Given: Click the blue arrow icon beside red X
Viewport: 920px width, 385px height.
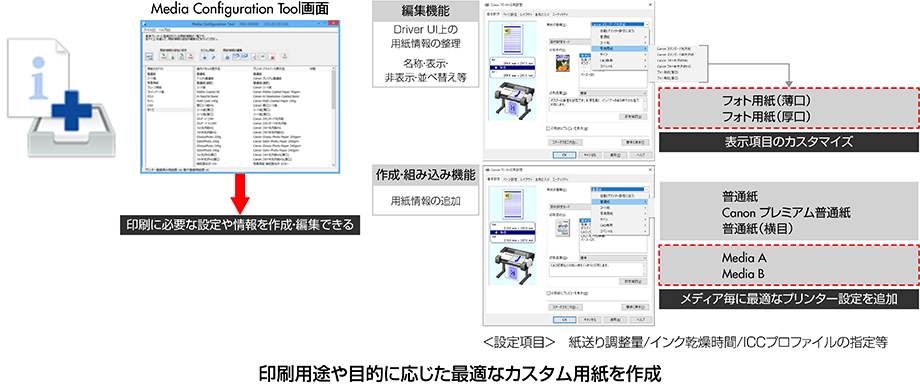Looking at the screenshot, I should point(262,56).
